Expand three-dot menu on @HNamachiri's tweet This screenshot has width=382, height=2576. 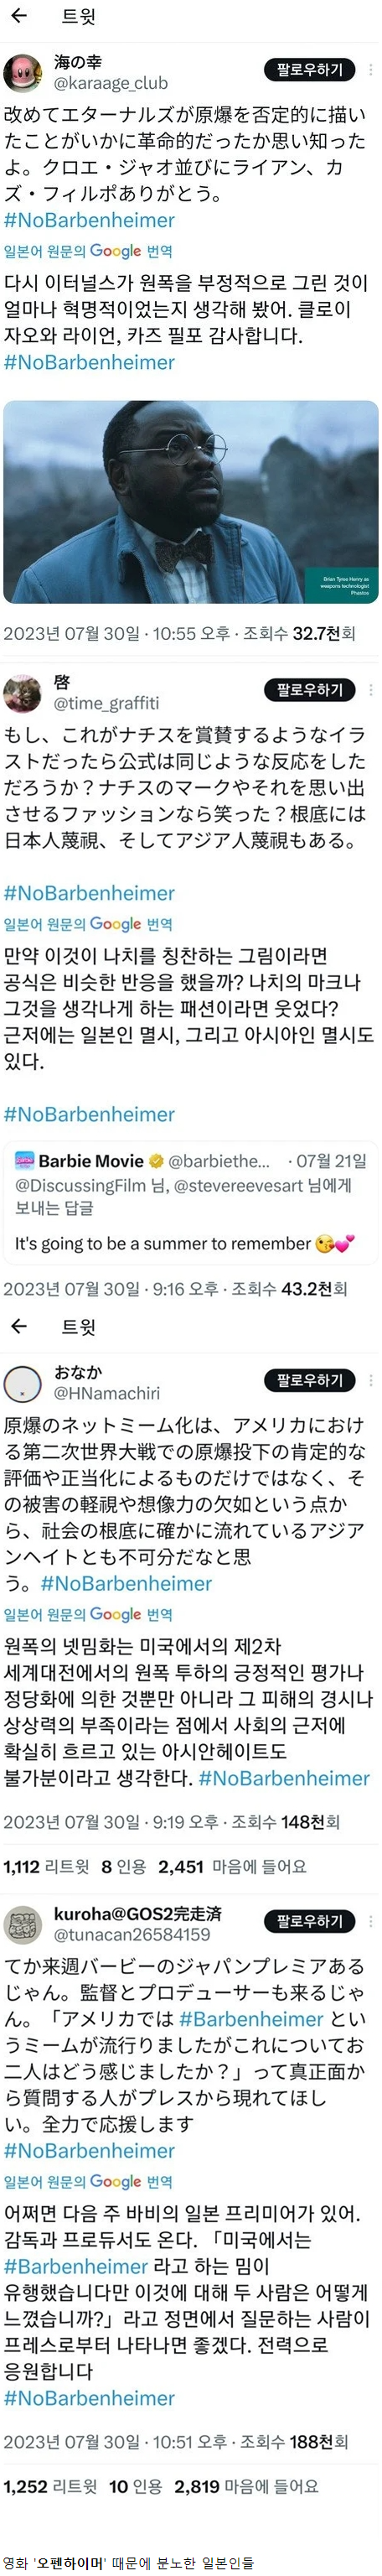coord(372,1380)
